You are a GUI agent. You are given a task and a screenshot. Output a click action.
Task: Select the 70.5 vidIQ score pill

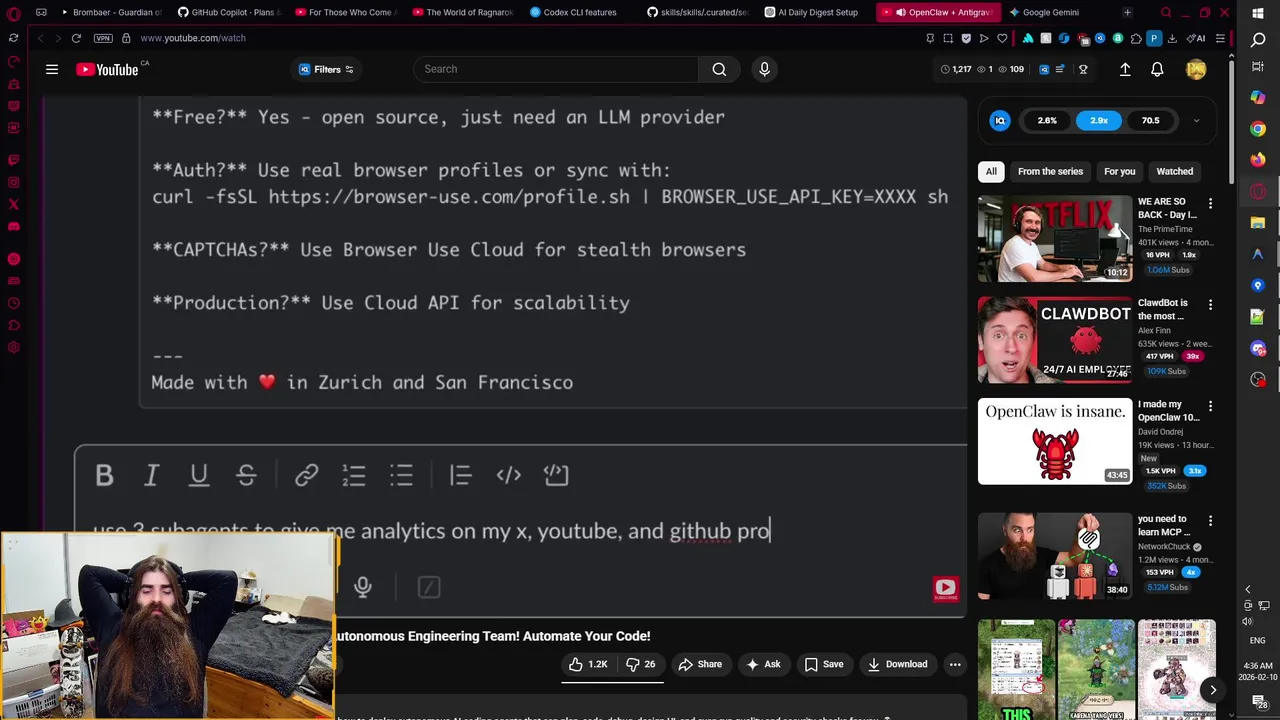[x=1151, y=121]
